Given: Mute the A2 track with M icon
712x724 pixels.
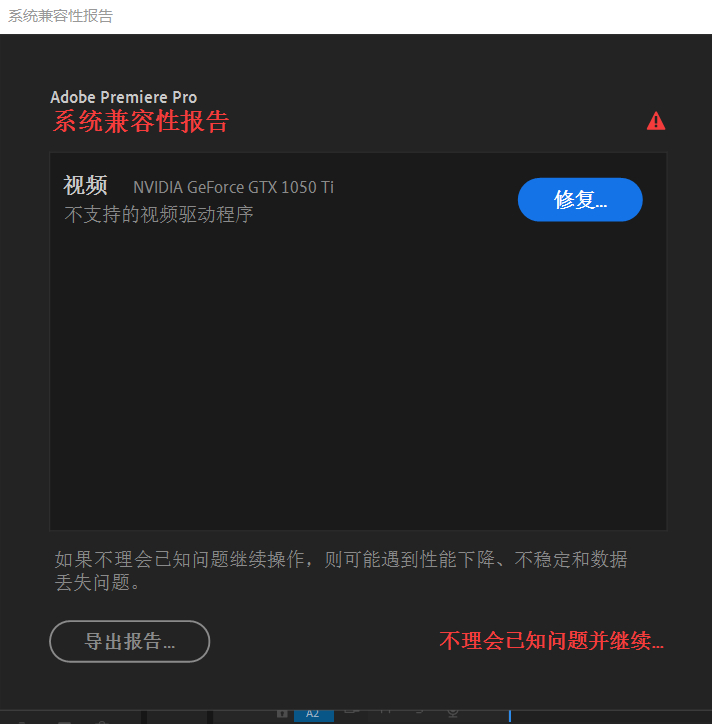Looking at the screenshot, I should pos(386,712).
